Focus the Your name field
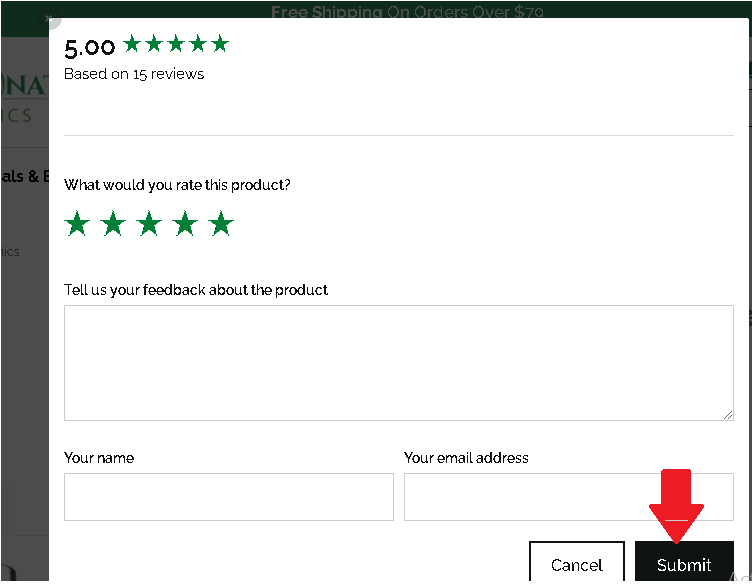Screen dimensions: 752x588 tap(229, 497)
